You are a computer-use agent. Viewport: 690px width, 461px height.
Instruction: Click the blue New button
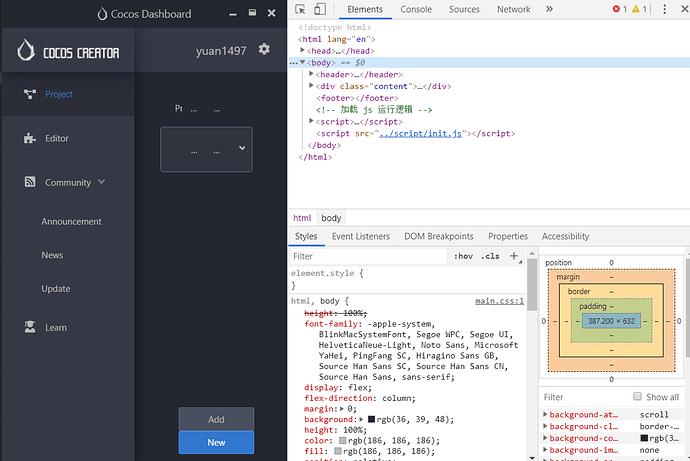point(216,442)
